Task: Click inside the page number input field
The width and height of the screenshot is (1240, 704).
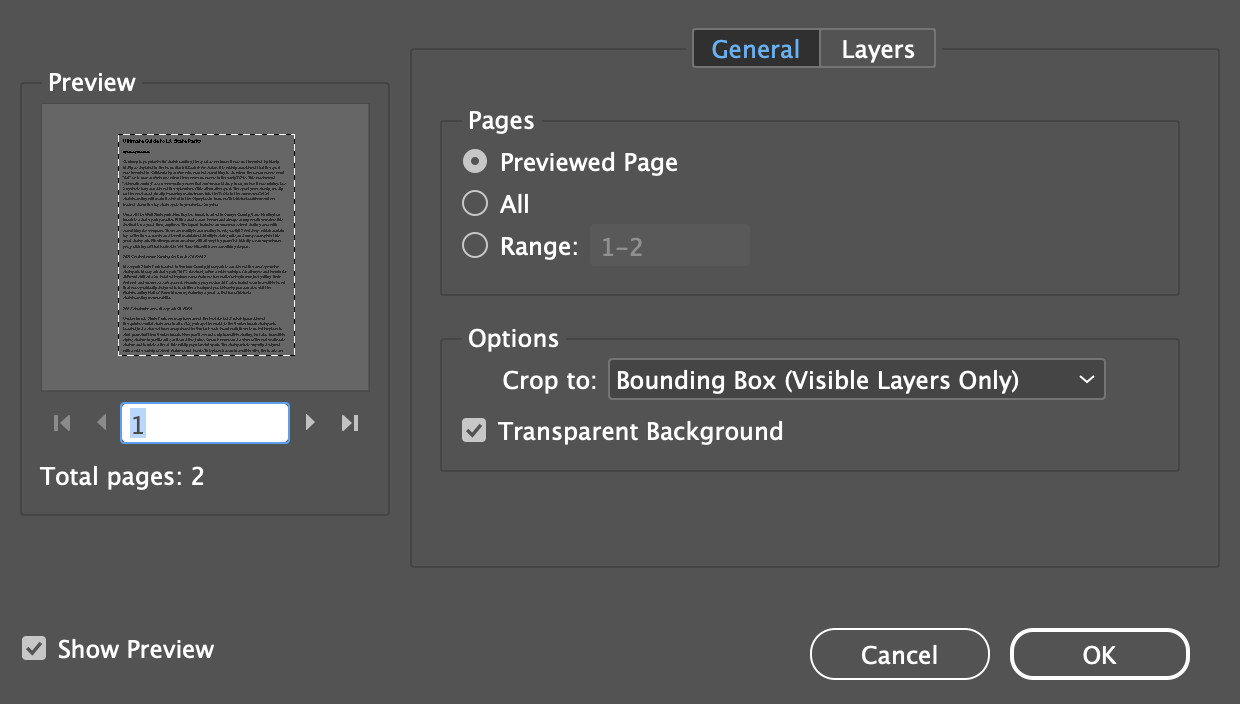Action: click(205, 422)
